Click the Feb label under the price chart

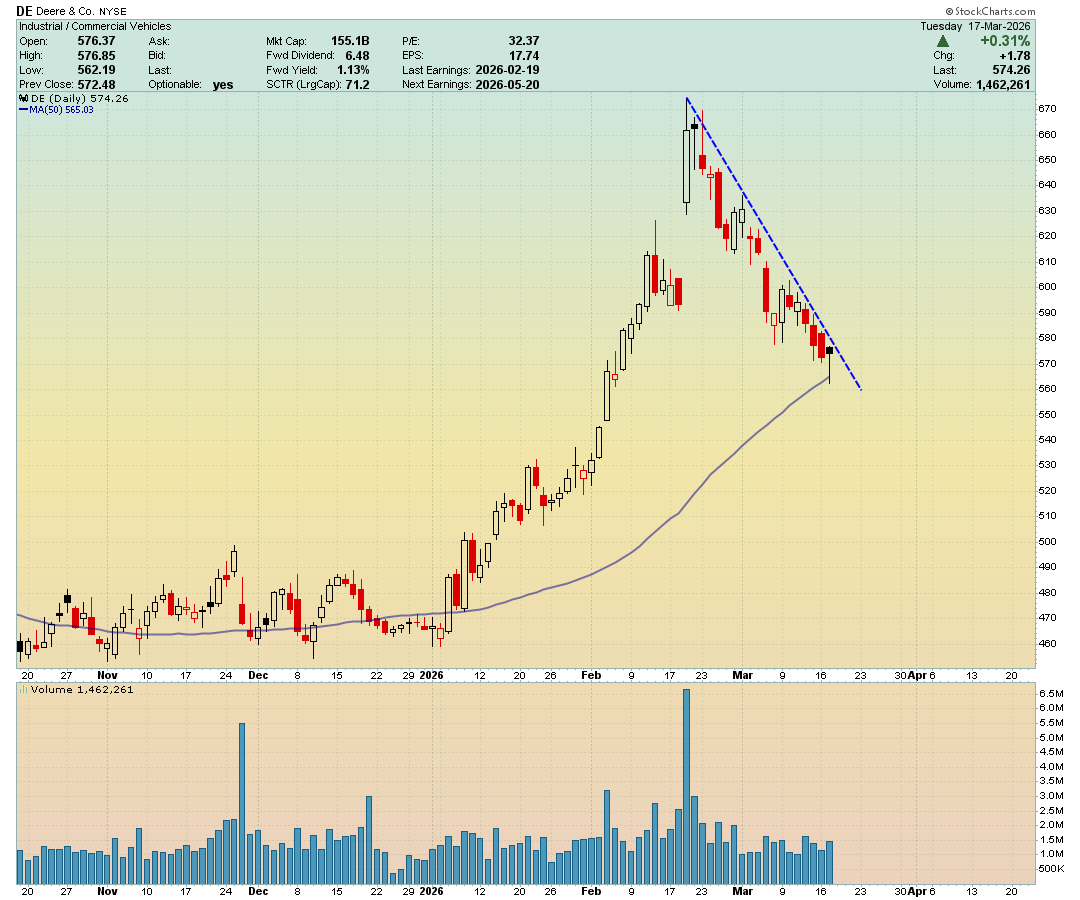tap(591, 676)
